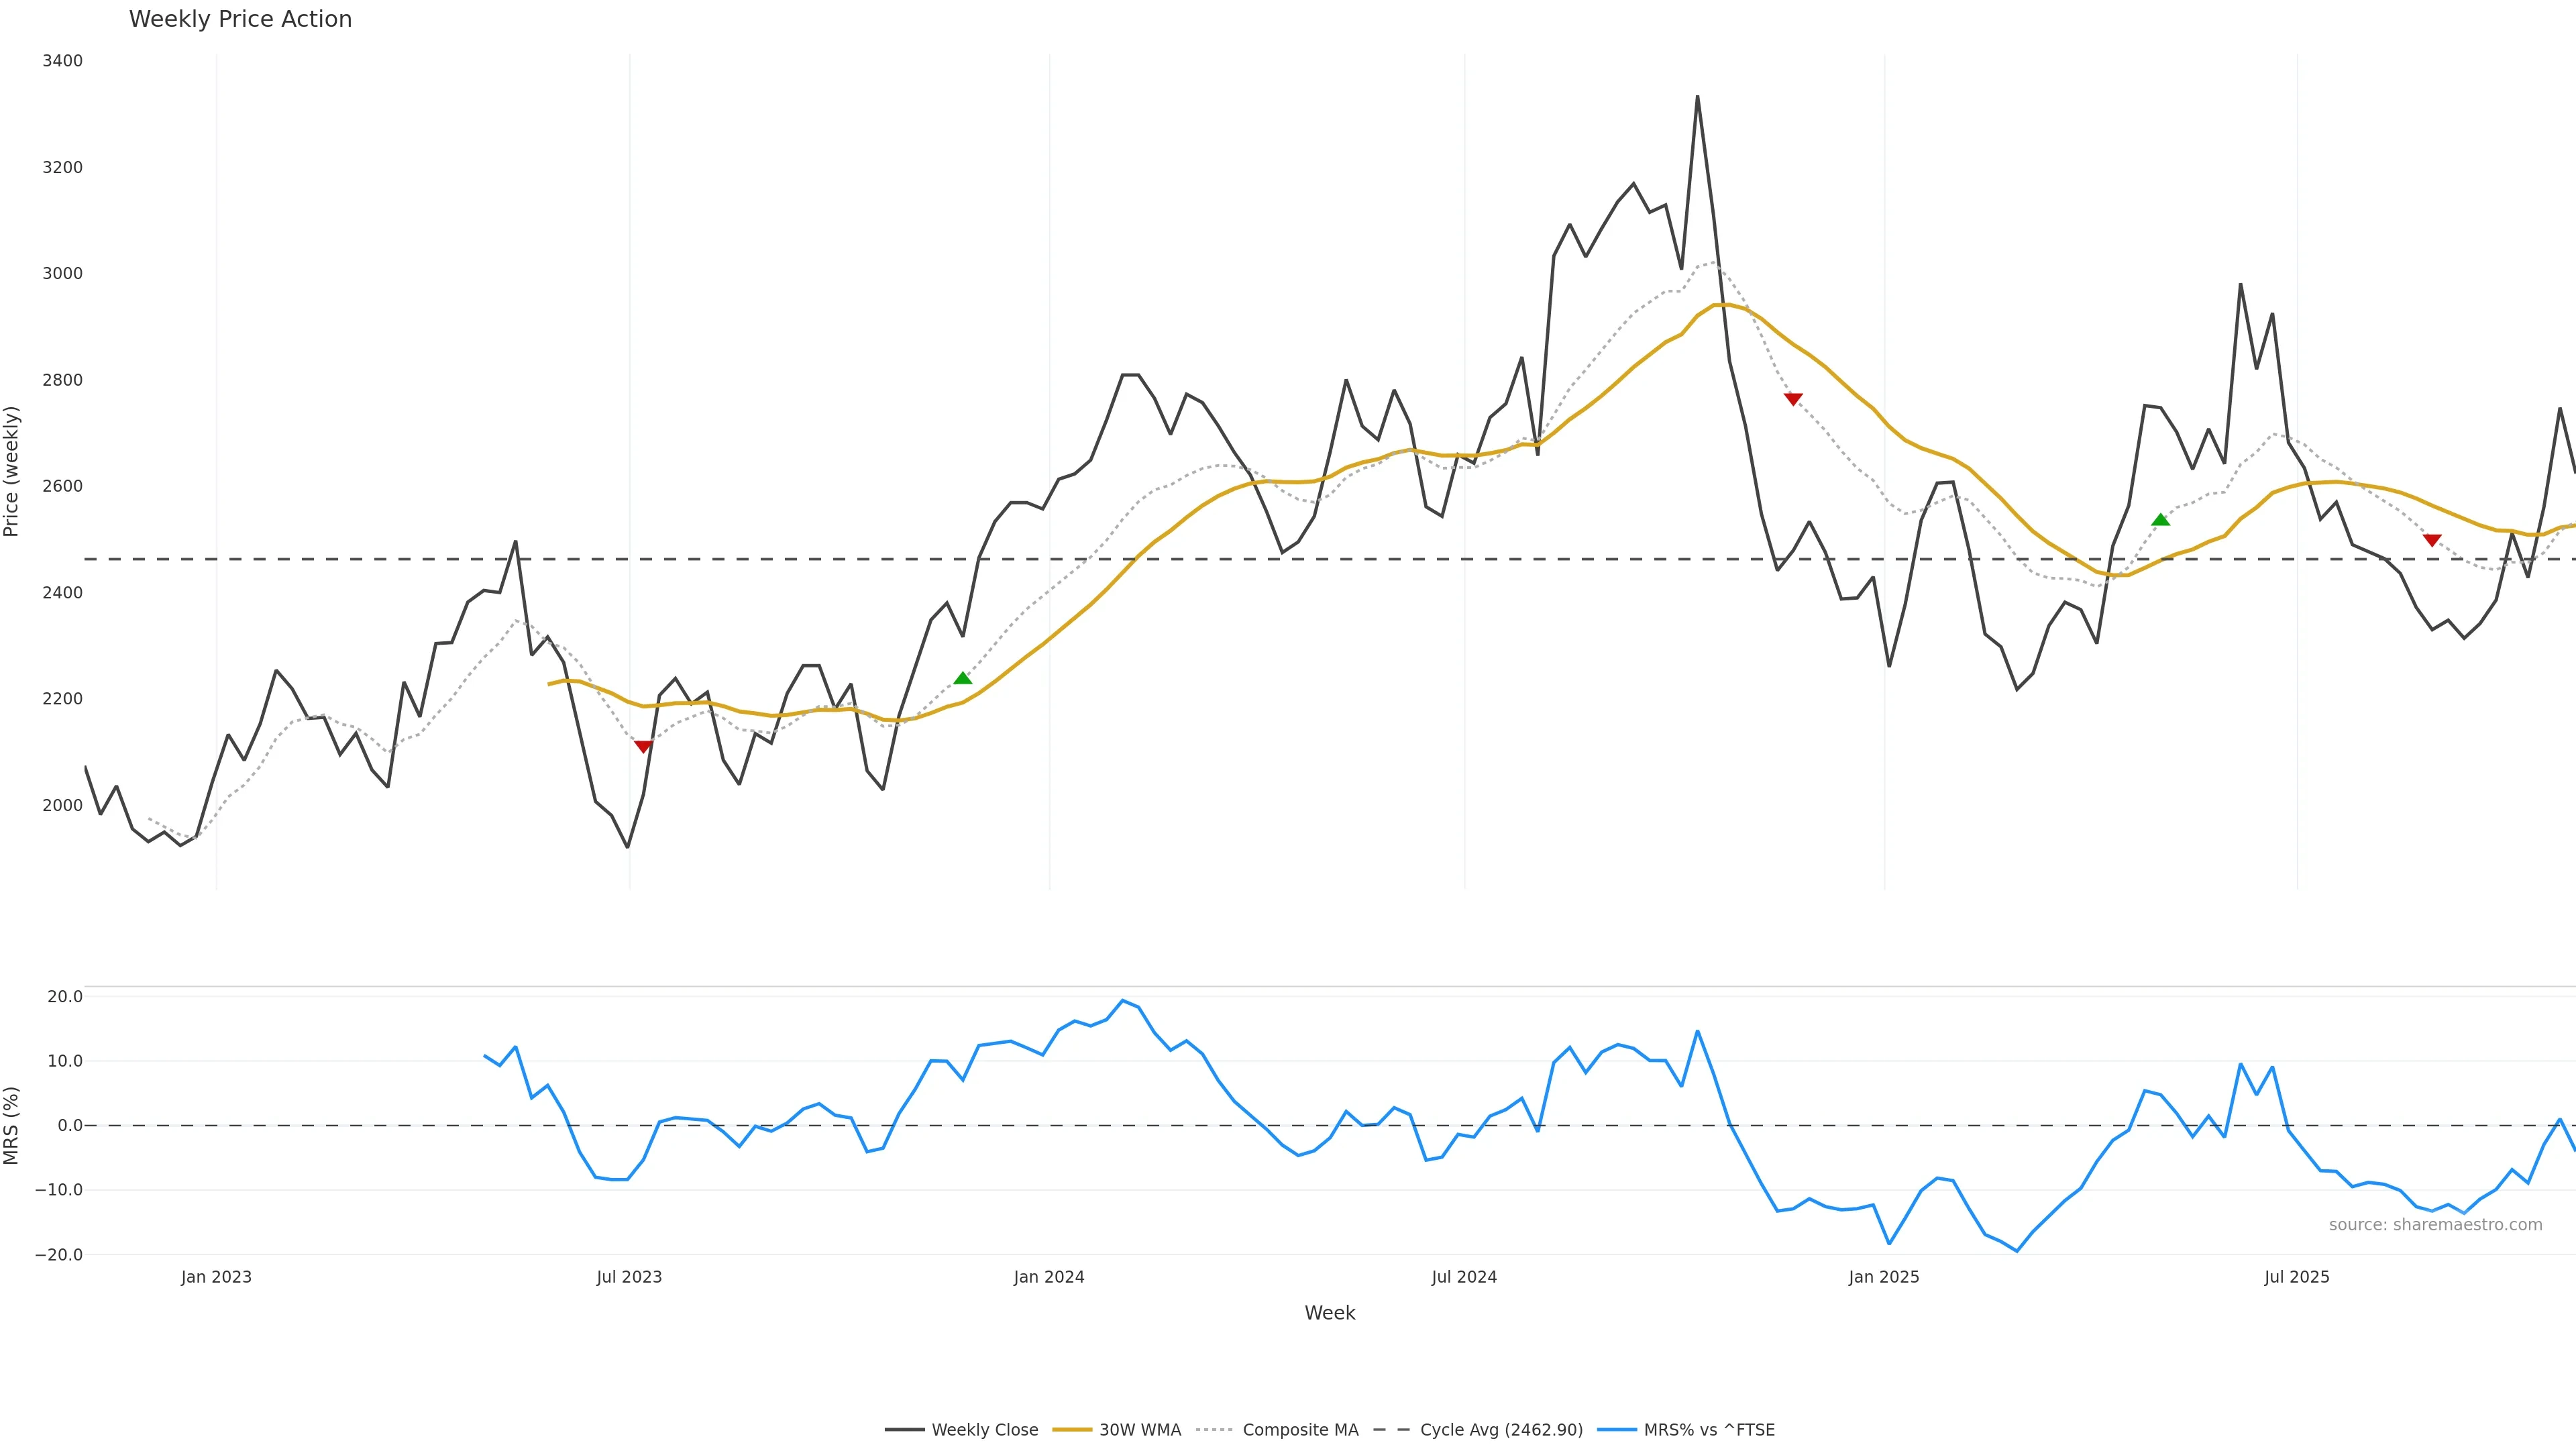Click the Weekly Price Action chart title

click(x=240, y=19)
